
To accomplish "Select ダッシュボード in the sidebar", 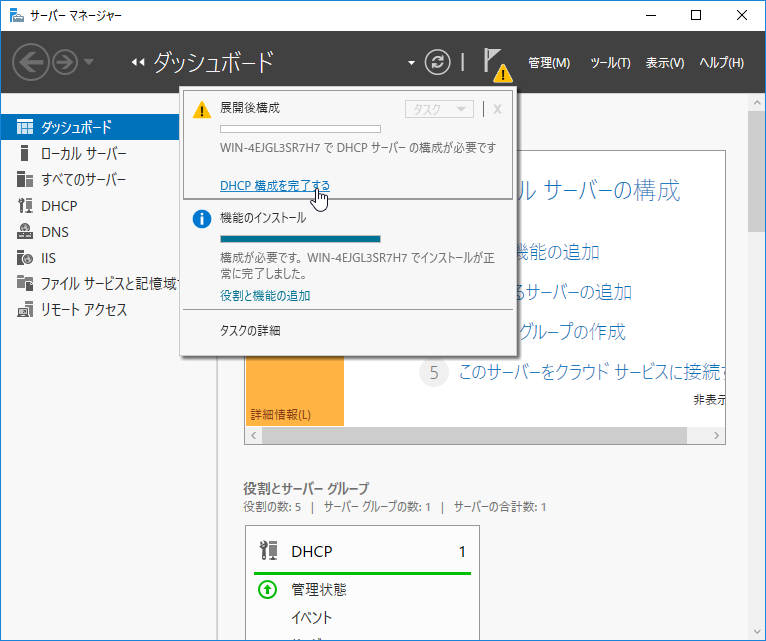I will (x=90, y=127).
